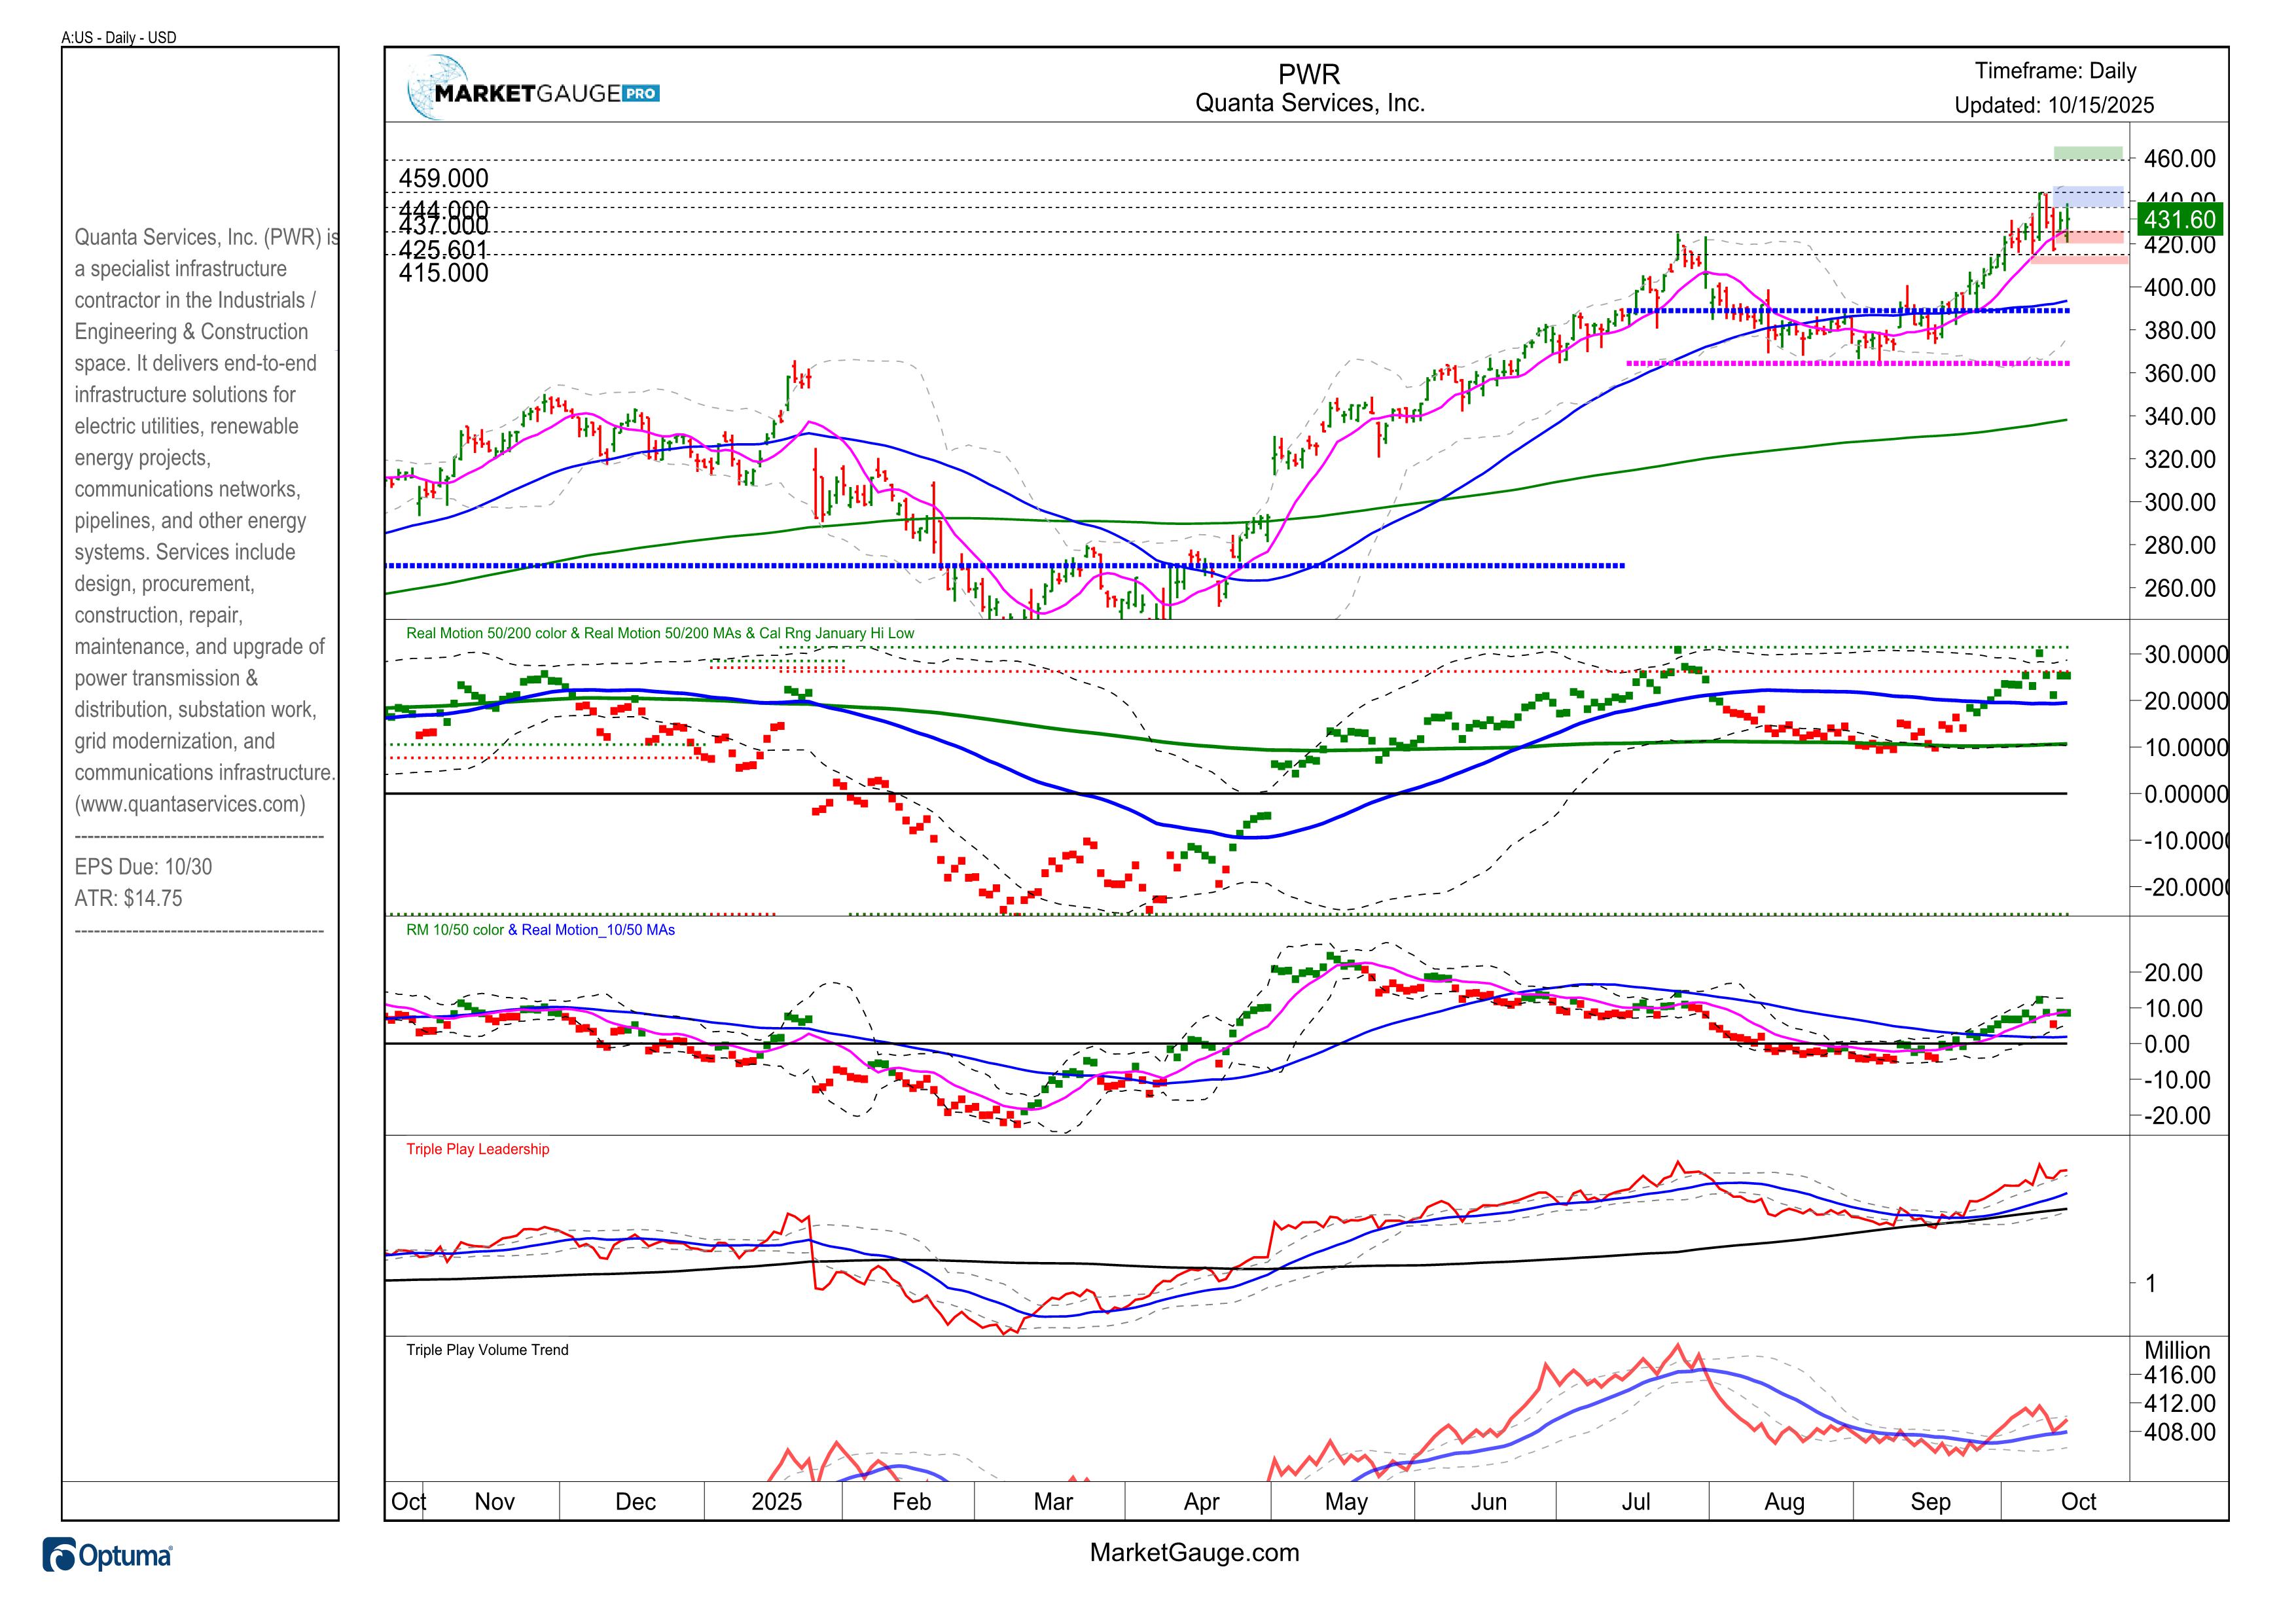Click the 415.000 price level label
Viewport: 2296px width, 1624px height.
pyautogui.click(x=443, y=274)
